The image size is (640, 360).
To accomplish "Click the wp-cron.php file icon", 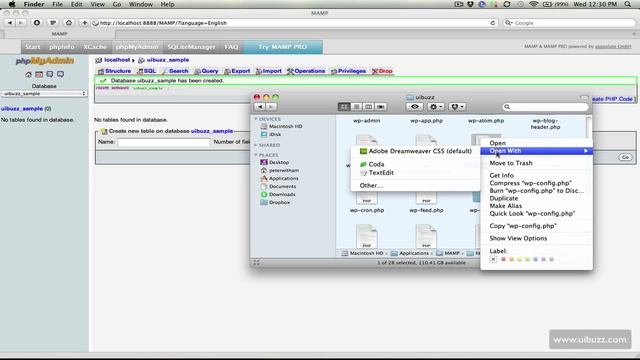I will [367, 199].
